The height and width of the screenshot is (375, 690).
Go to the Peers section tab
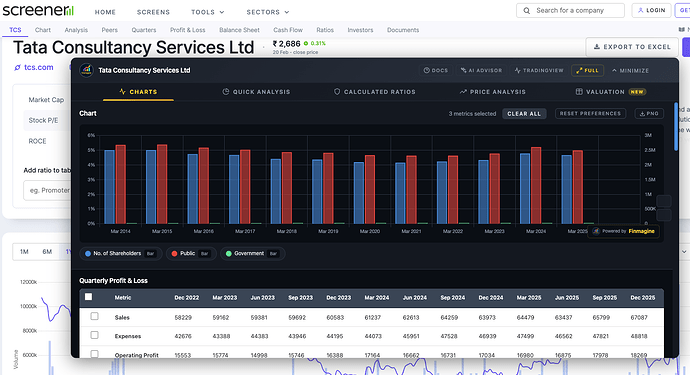(110, 30)
